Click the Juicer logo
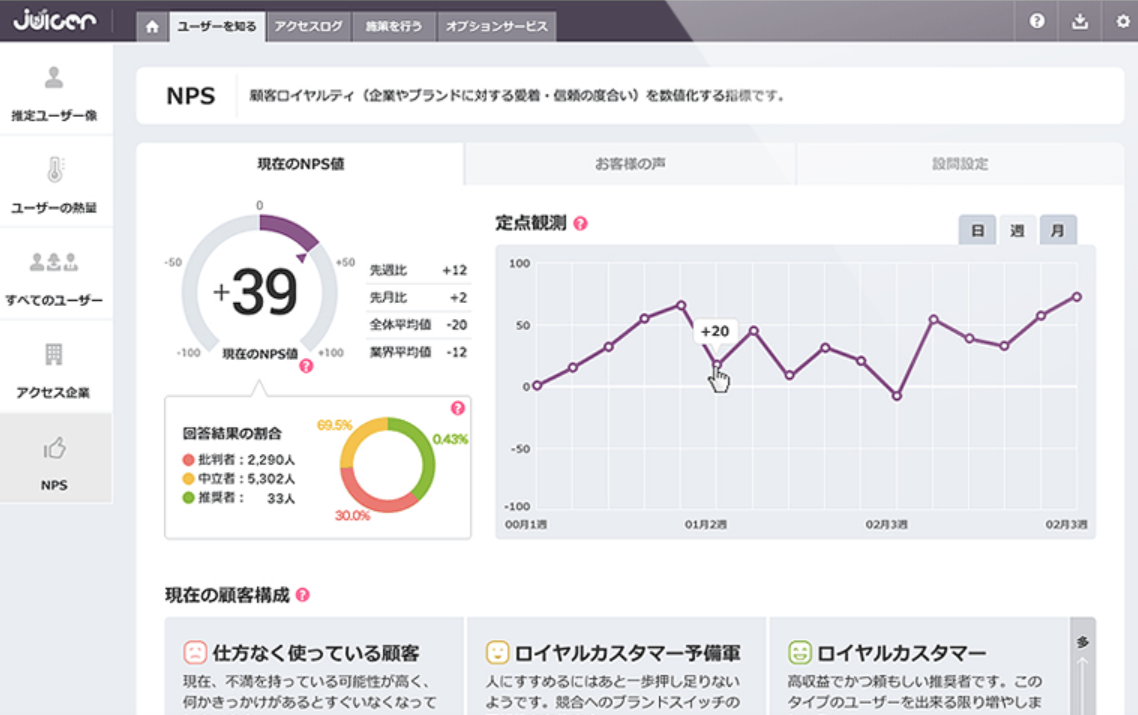The height and width of the screenshot is (715, 1138). click(55, 20)
